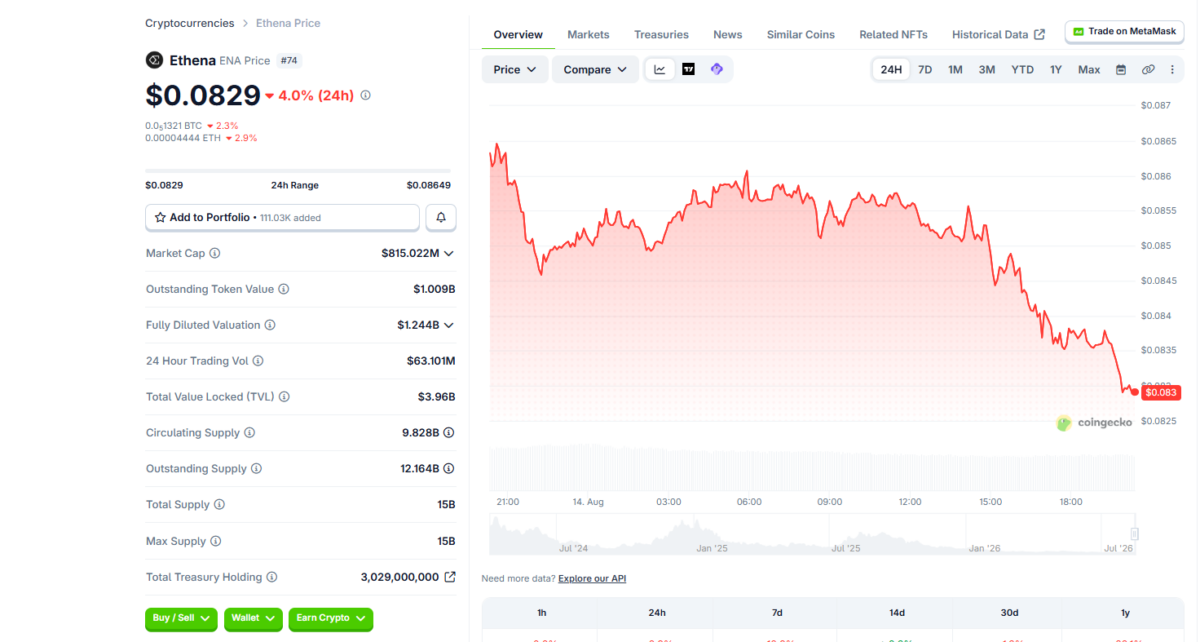Expand the Fully Diluted Valuation chevron

449,325
